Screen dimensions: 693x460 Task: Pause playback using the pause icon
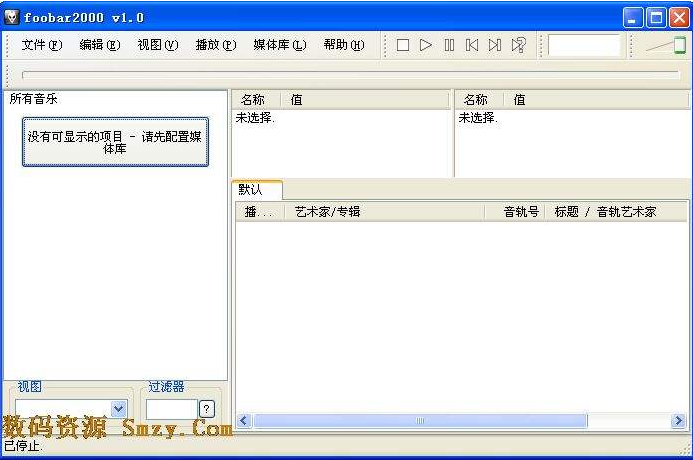click(x=449, y=45)
